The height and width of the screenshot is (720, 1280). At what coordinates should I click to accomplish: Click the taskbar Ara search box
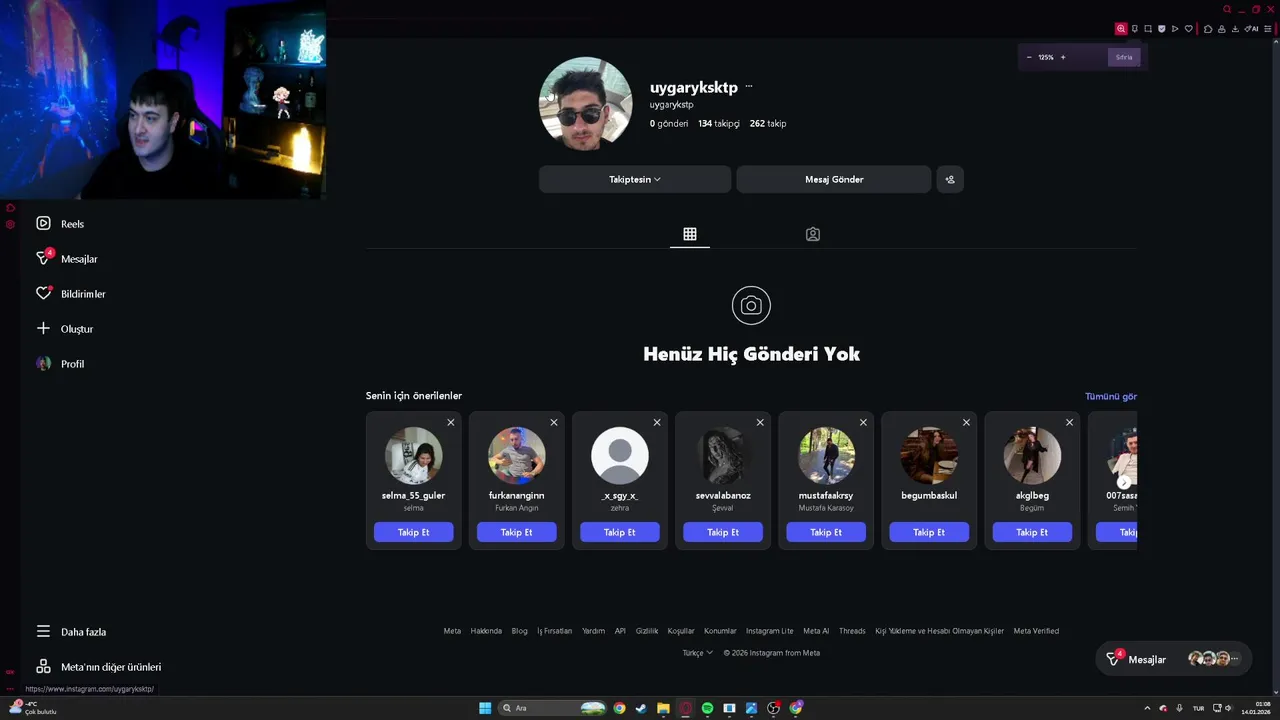click(x=552, y=708)
